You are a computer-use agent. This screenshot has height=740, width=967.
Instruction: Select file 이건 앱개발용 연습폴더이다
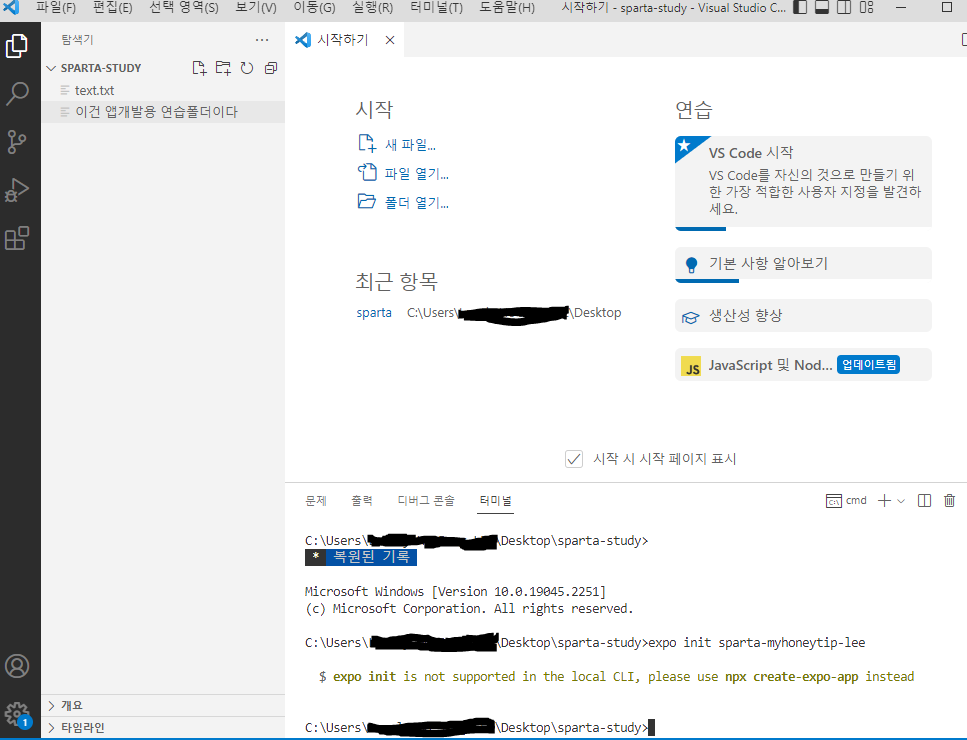[163, 112]
